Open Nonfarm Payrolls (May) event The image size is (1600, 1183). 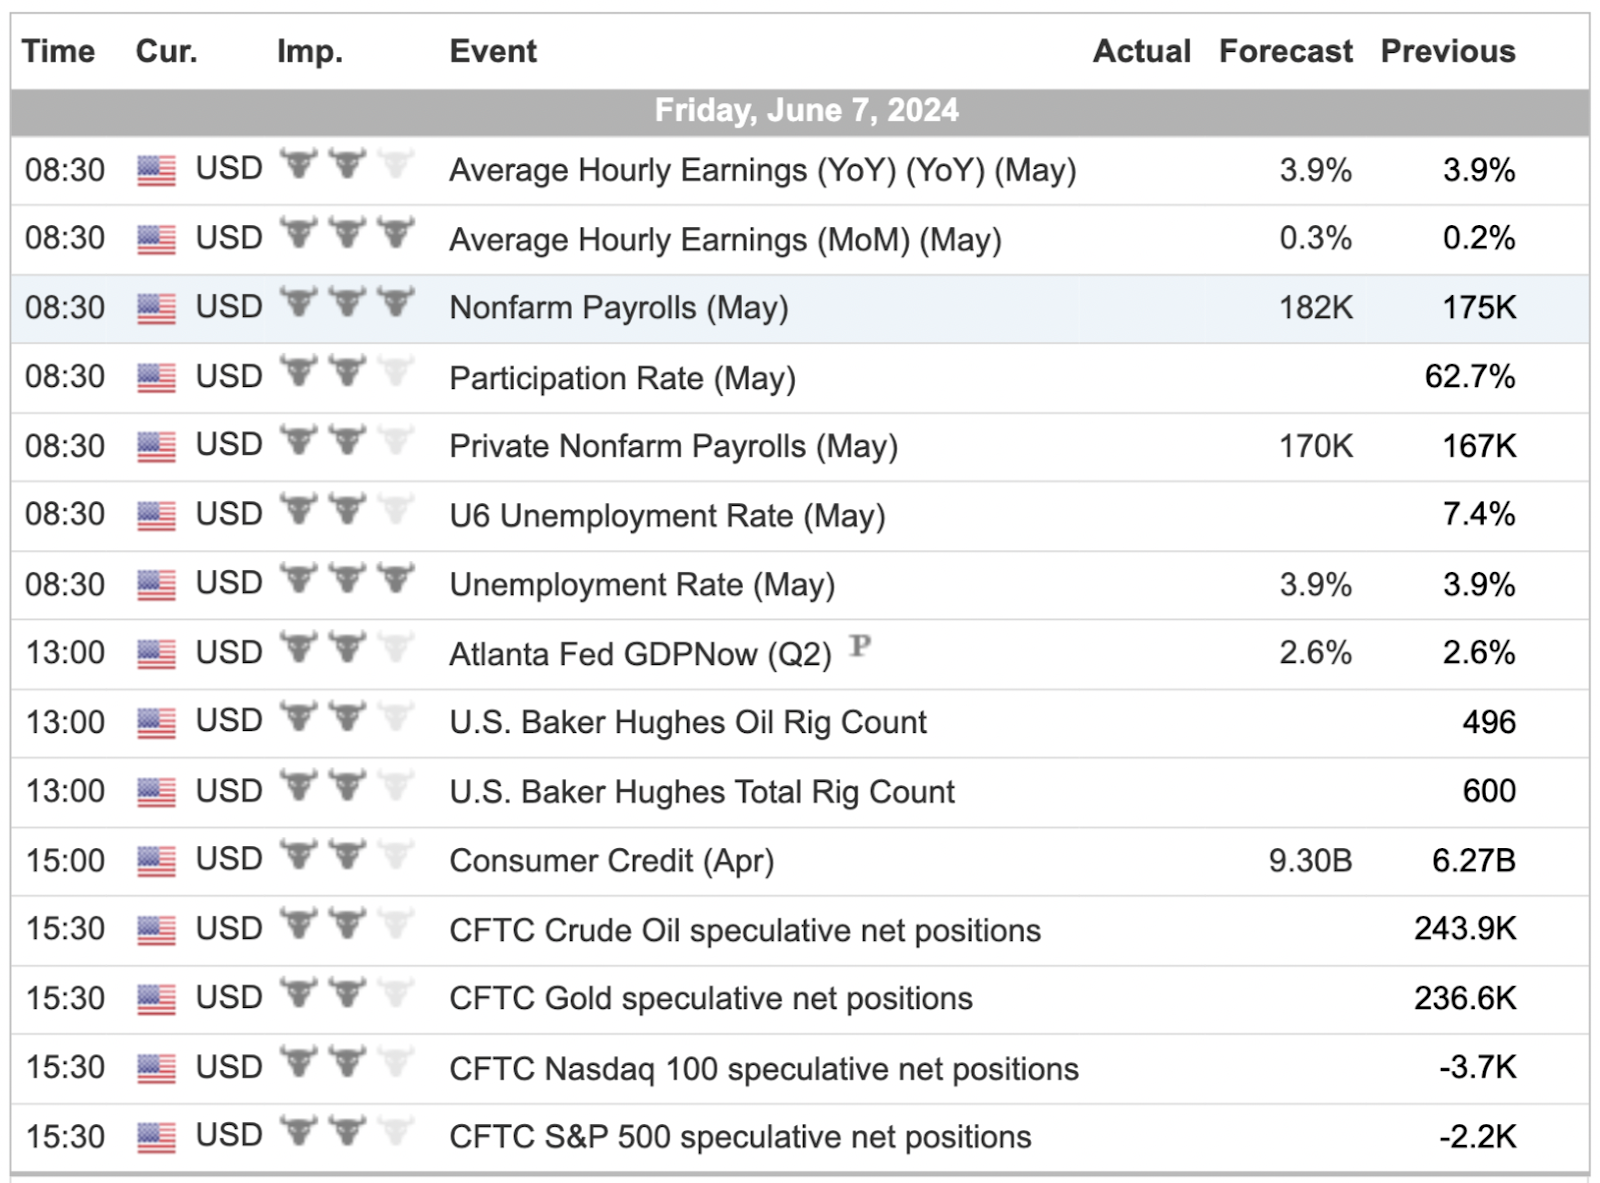(619, 308)
